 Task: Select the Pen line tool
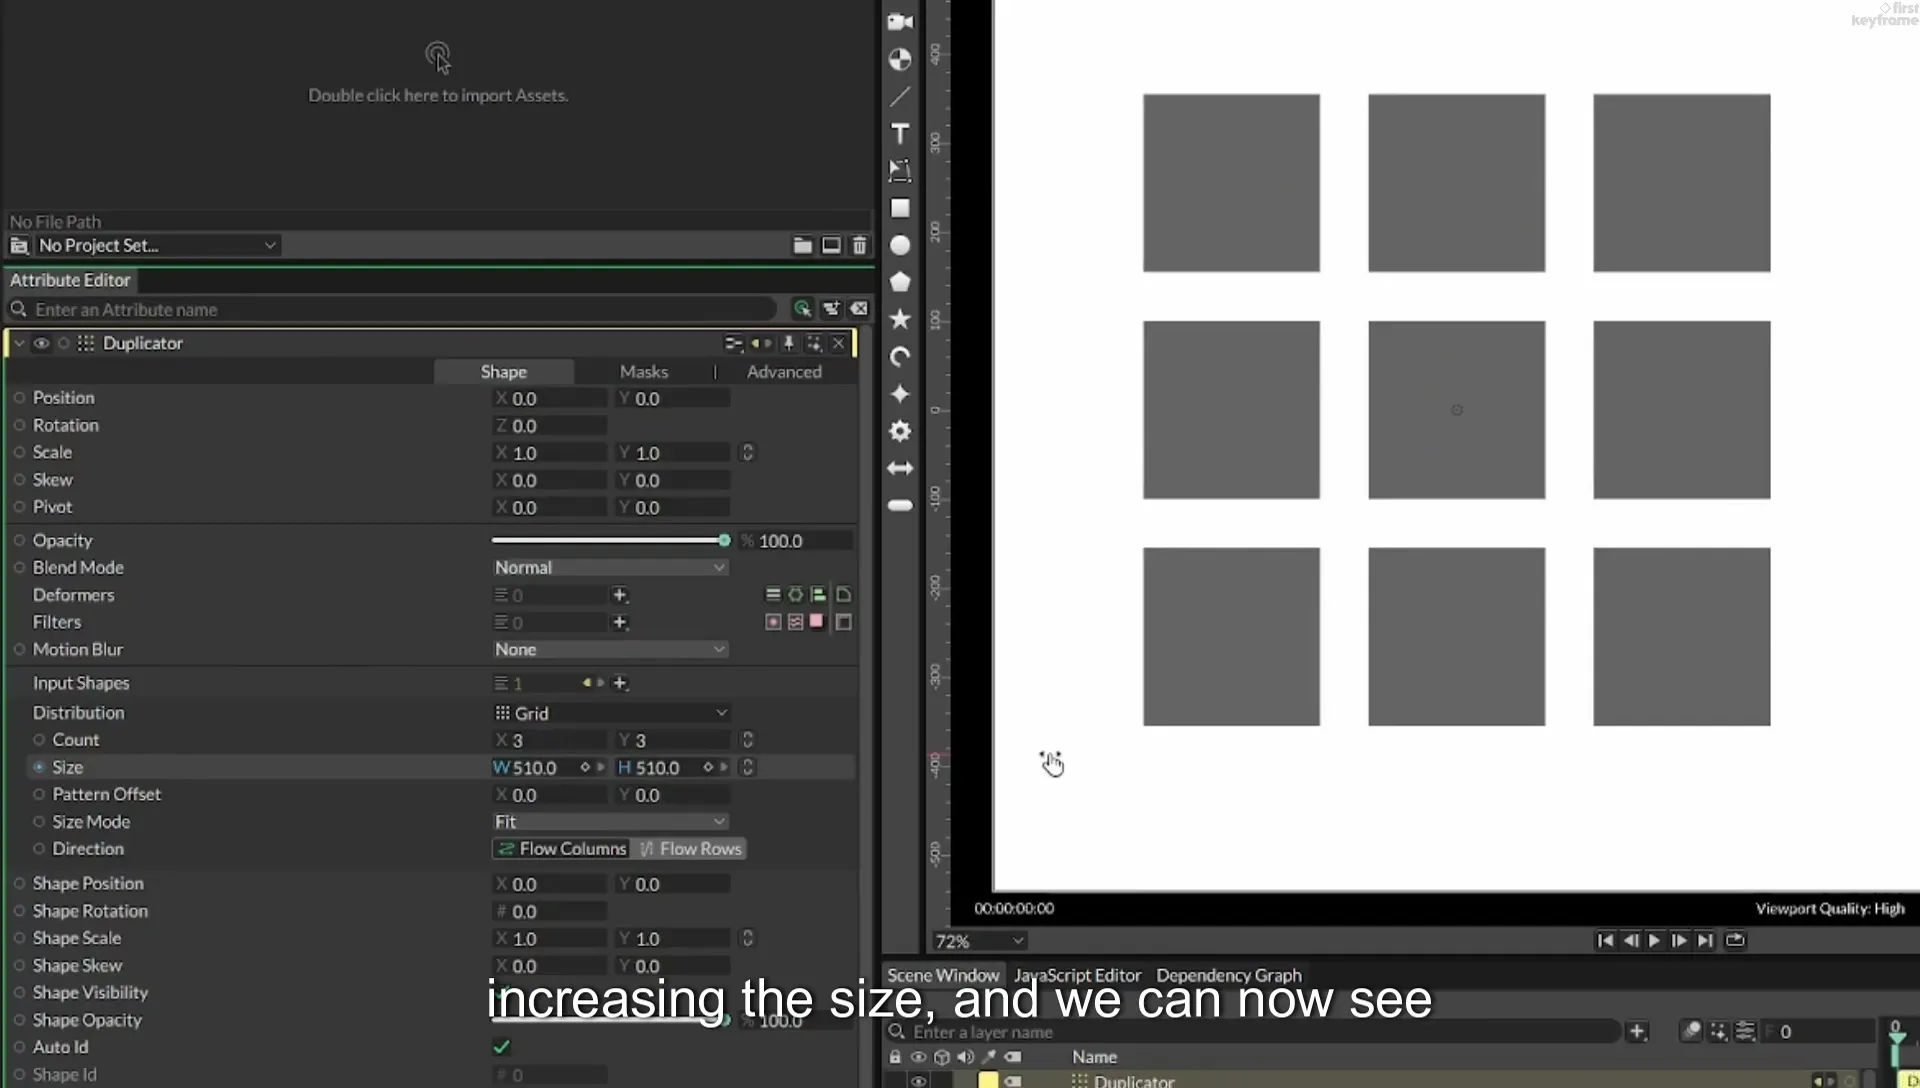(x=900, y=96)
